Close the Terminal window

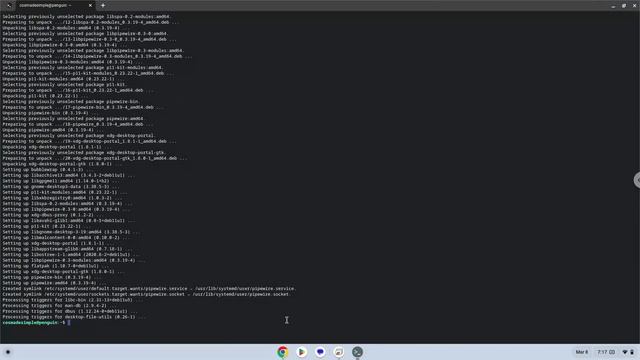point(634,6)
